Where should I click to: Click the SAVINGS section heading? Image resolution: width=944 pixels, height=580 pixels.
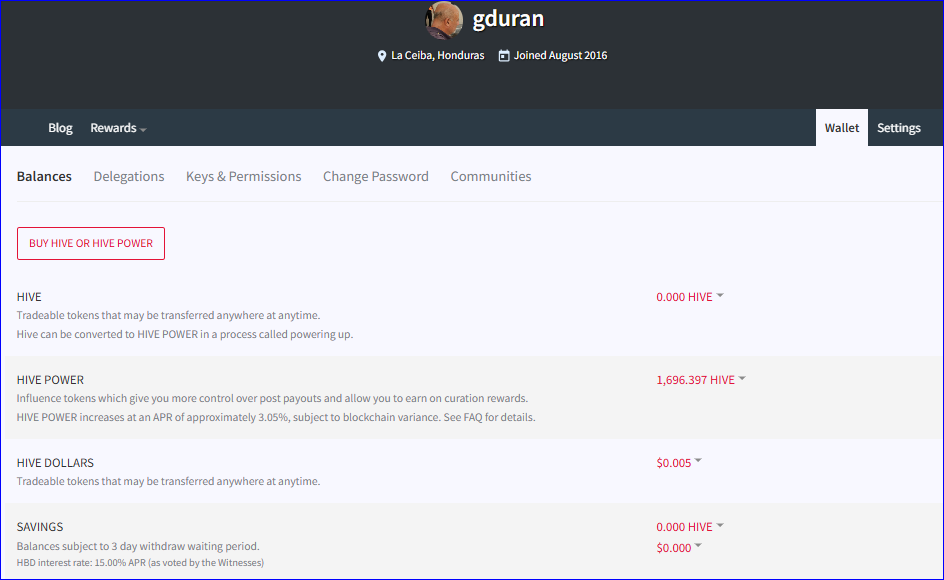(x=40, y=527)
